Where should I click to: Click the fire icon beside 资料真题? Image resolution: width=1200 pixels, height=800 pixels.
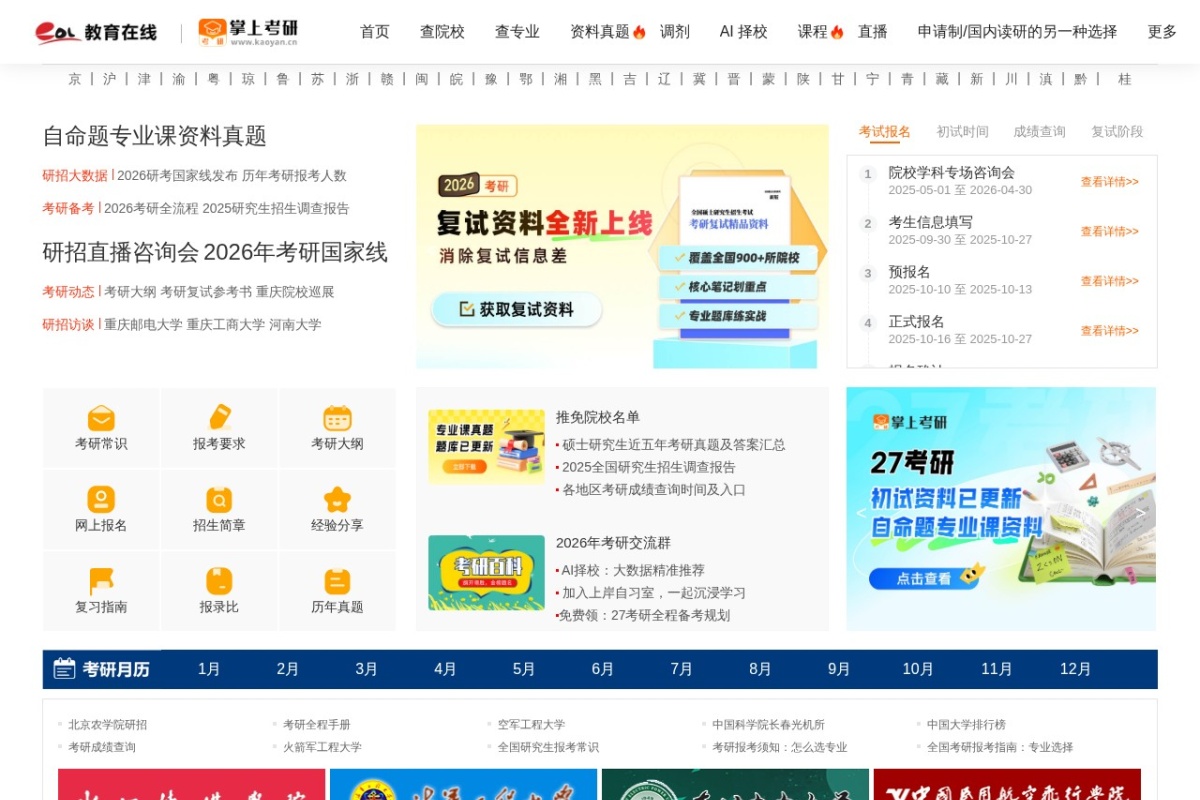click(x=639, y=32)
